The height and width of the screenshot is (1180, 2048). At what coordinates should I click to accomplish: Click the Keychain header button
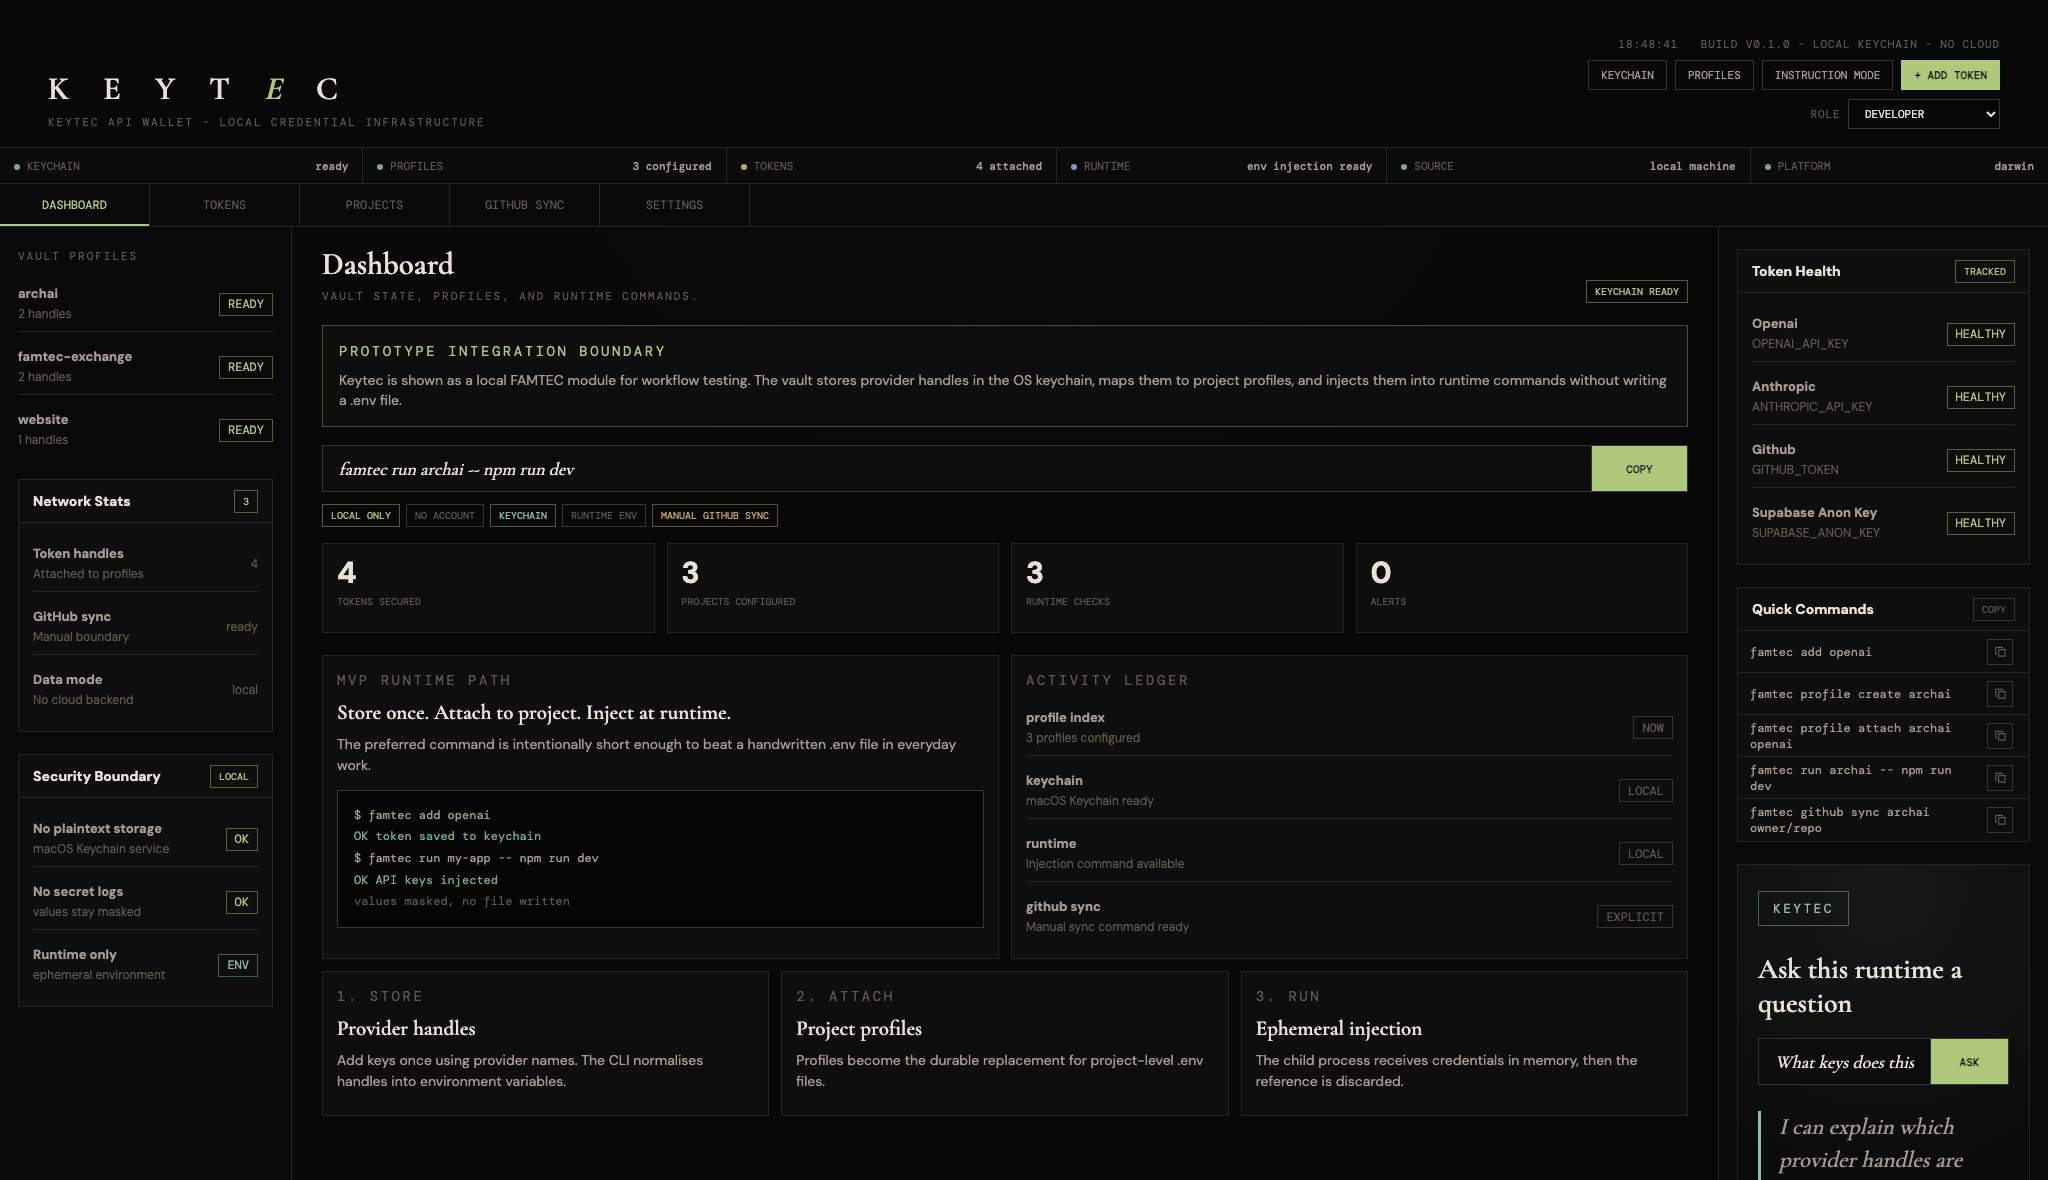tap(1627, 75)
